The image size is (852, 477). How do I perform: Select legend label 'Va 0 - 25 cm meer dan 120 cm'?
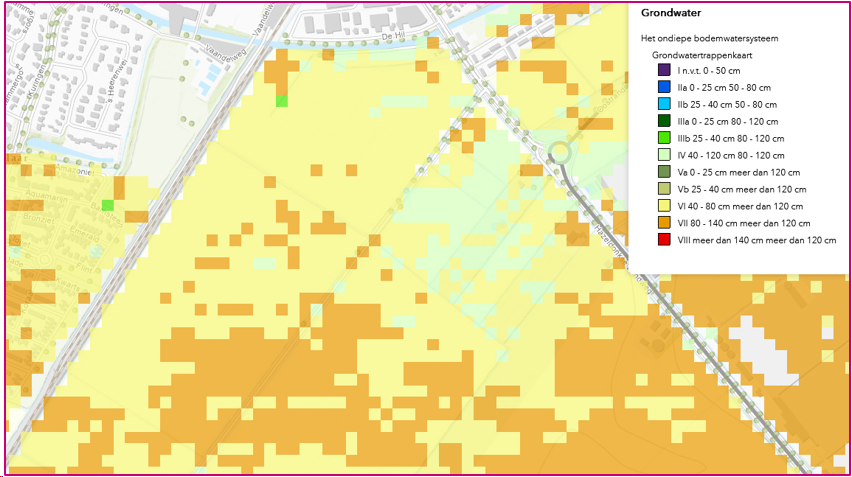tap(738, 173)
